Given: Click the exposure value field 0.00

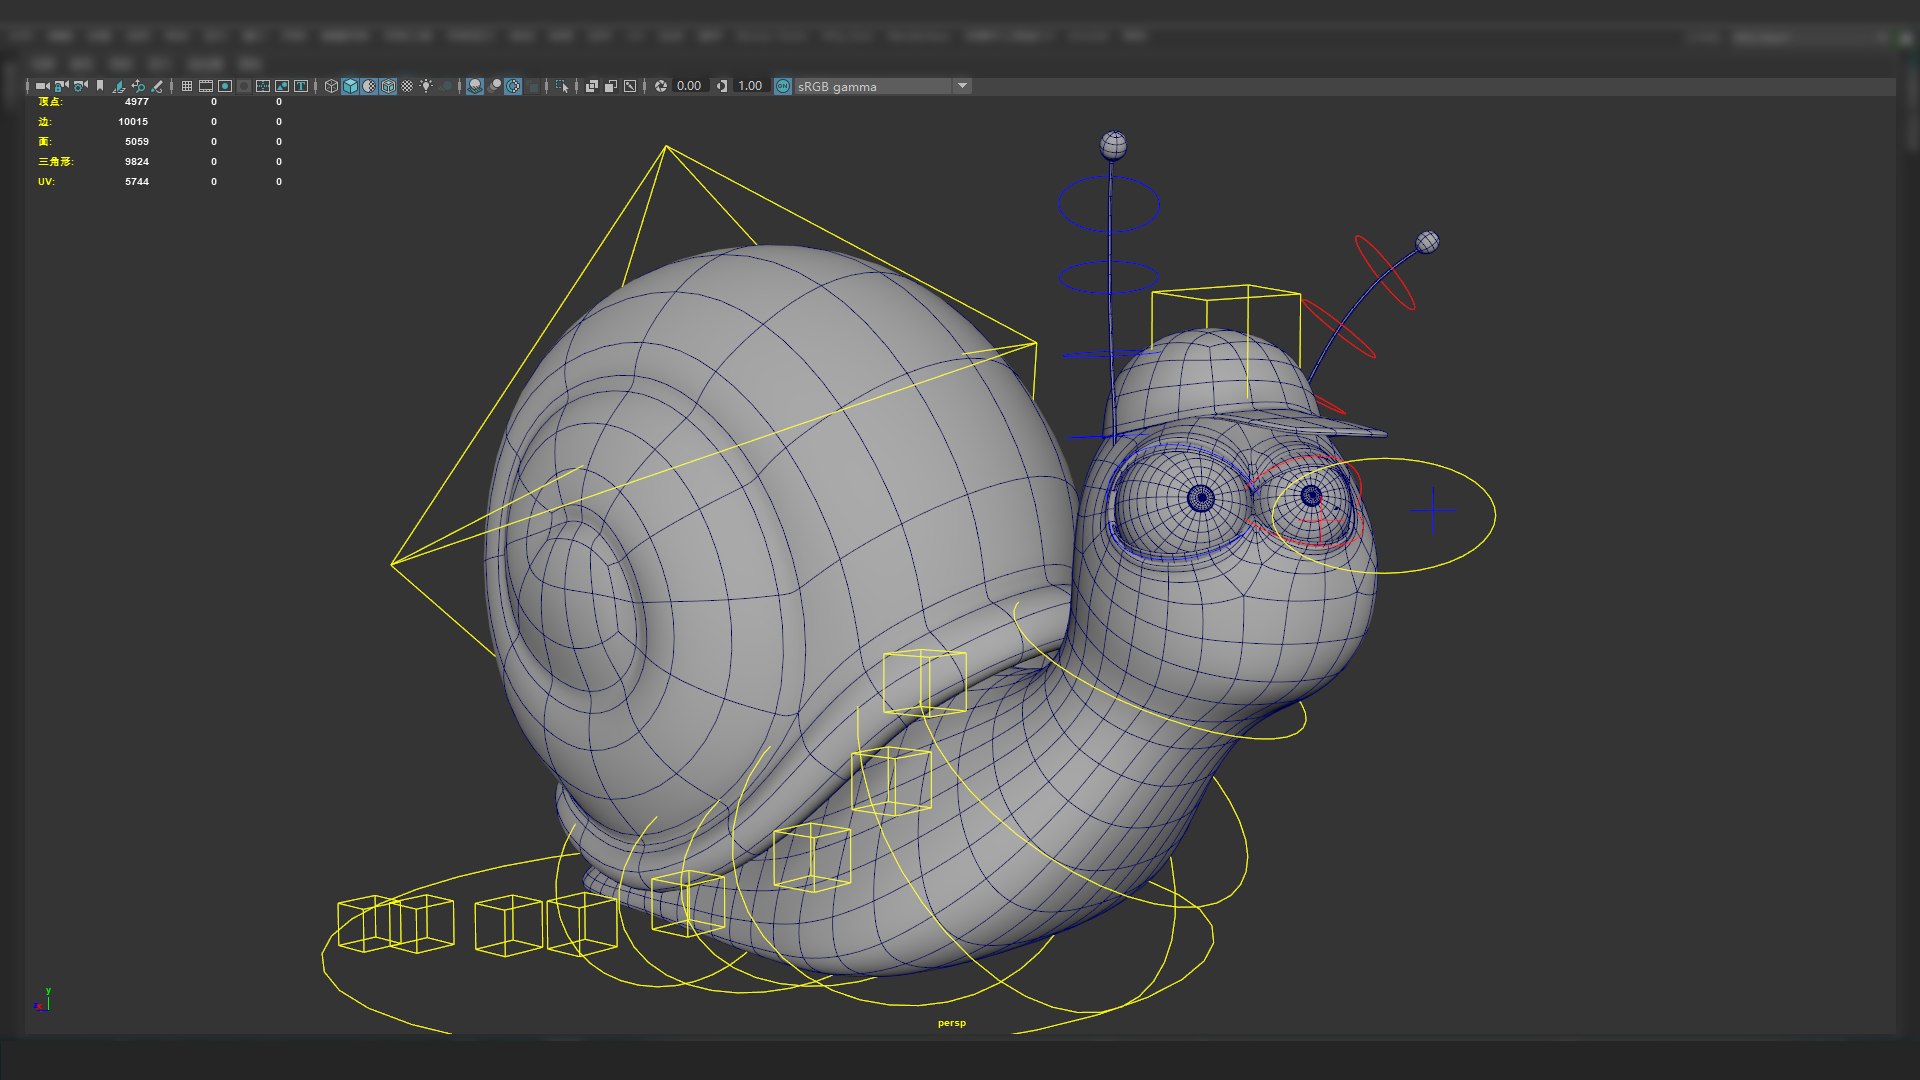Looking at the screenshot, I should coord(689,86).
